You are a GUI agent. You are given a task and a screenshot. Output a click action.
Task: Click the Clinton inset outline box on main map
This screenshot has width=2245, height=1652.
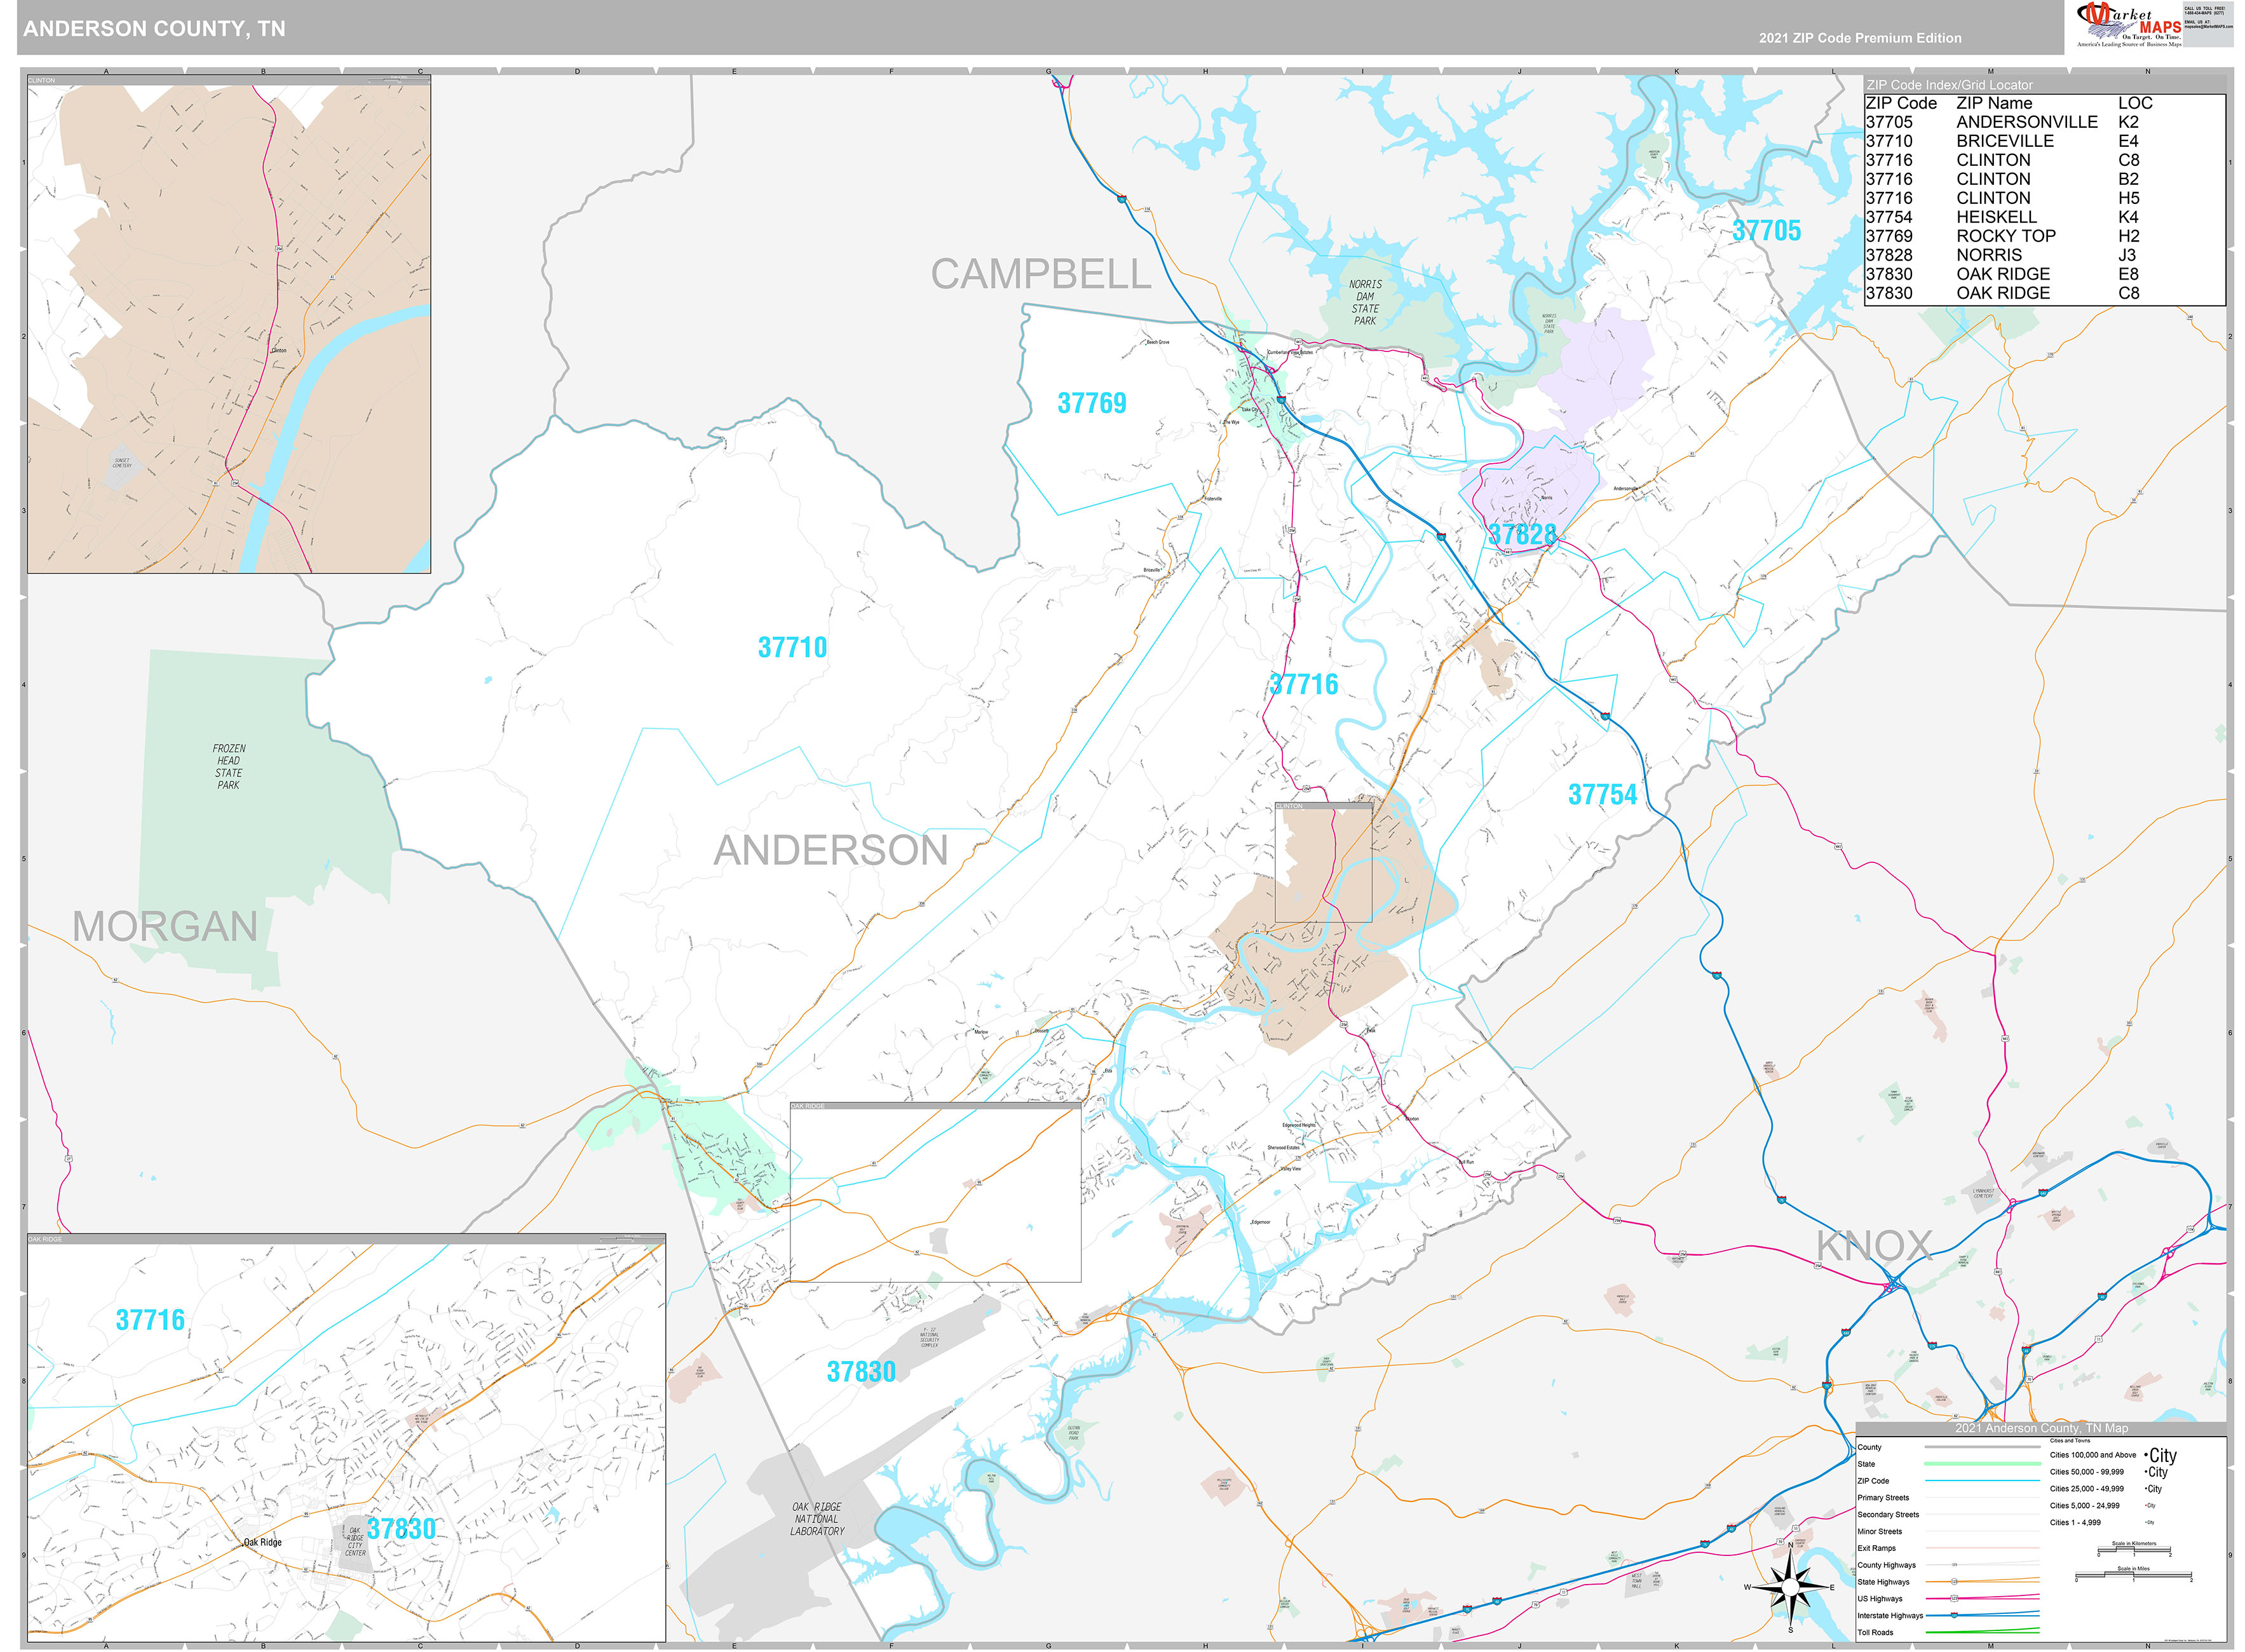pos(1323,862)
